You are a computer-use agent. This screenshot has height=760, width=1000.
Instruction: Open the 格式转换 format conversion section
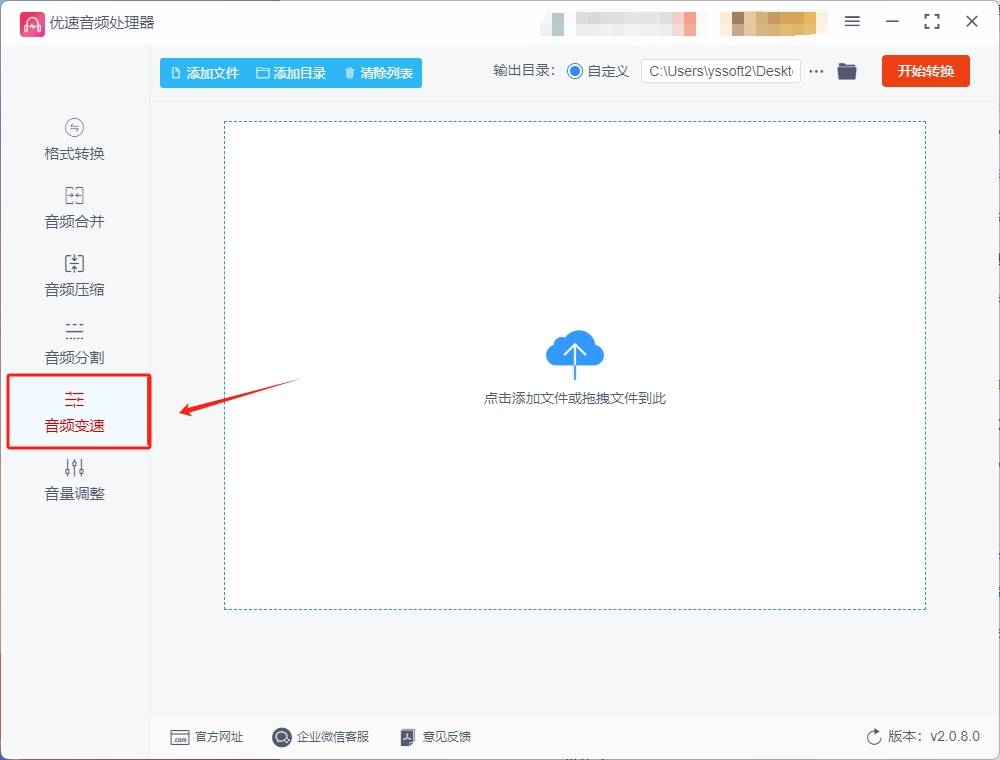click(74, 140)
